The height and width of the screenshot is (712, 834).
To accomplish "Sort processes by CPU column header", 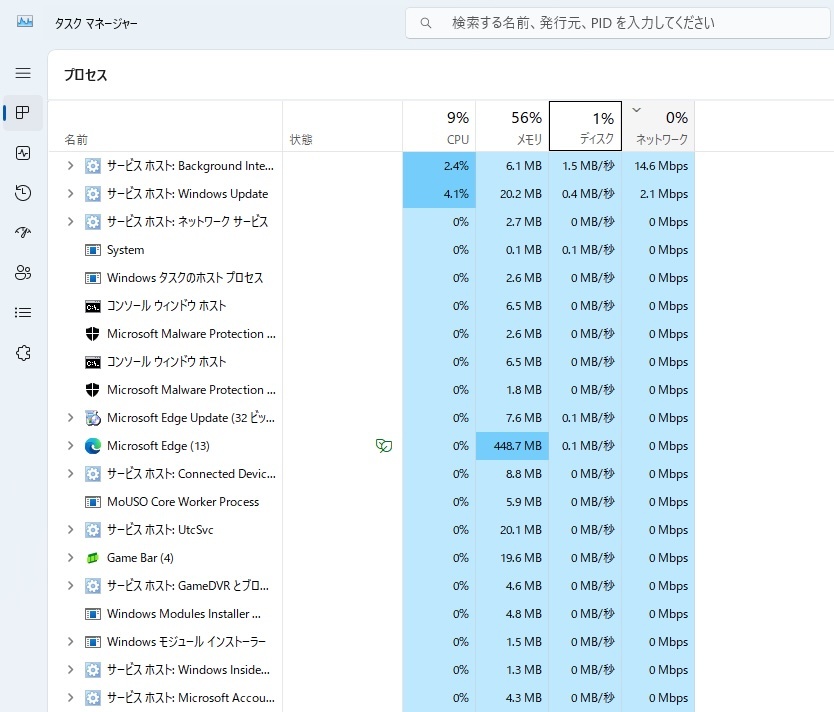I will tap(439, 127).
